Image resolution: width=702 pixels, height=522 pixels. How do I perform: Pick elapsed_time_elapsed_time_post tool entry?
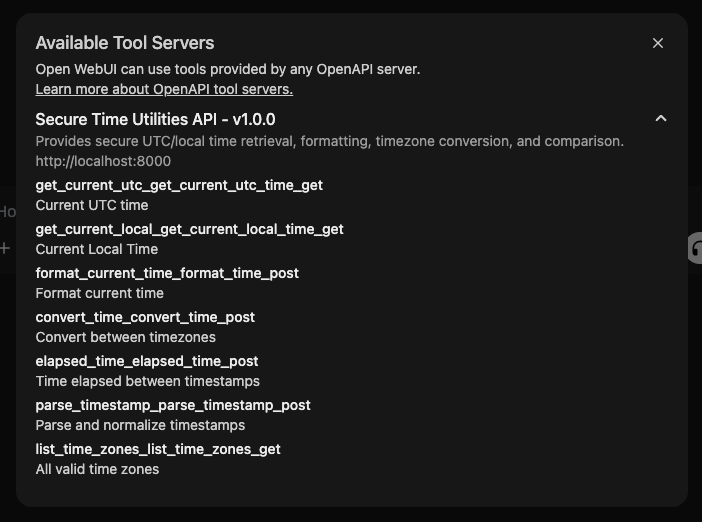tap(147, 361)
